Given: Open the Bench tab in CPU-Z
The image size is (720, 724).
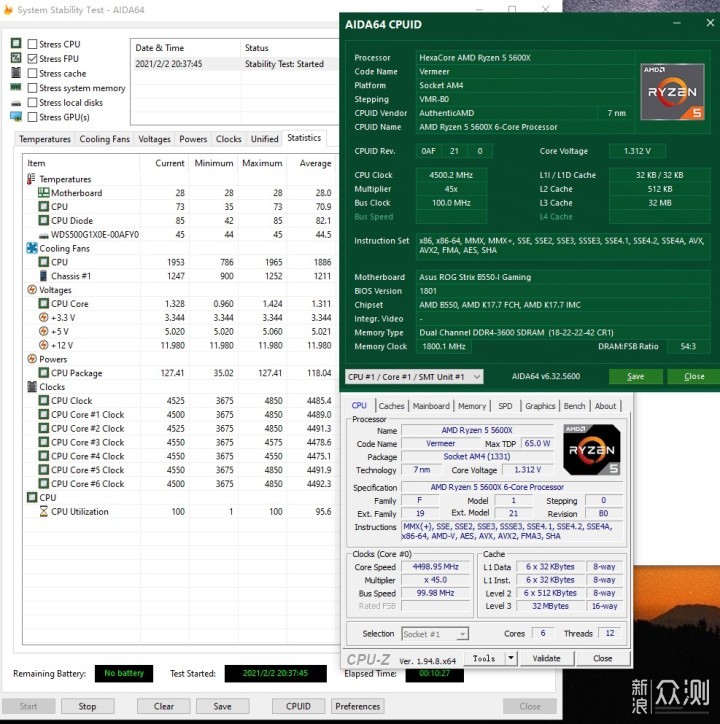Looking at the screenshot, I should [x=575, y=406].
